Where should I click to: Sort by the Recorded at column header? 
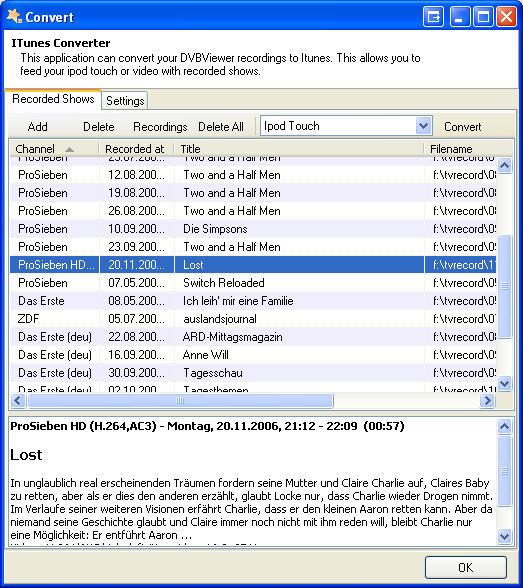click(136, 149)
